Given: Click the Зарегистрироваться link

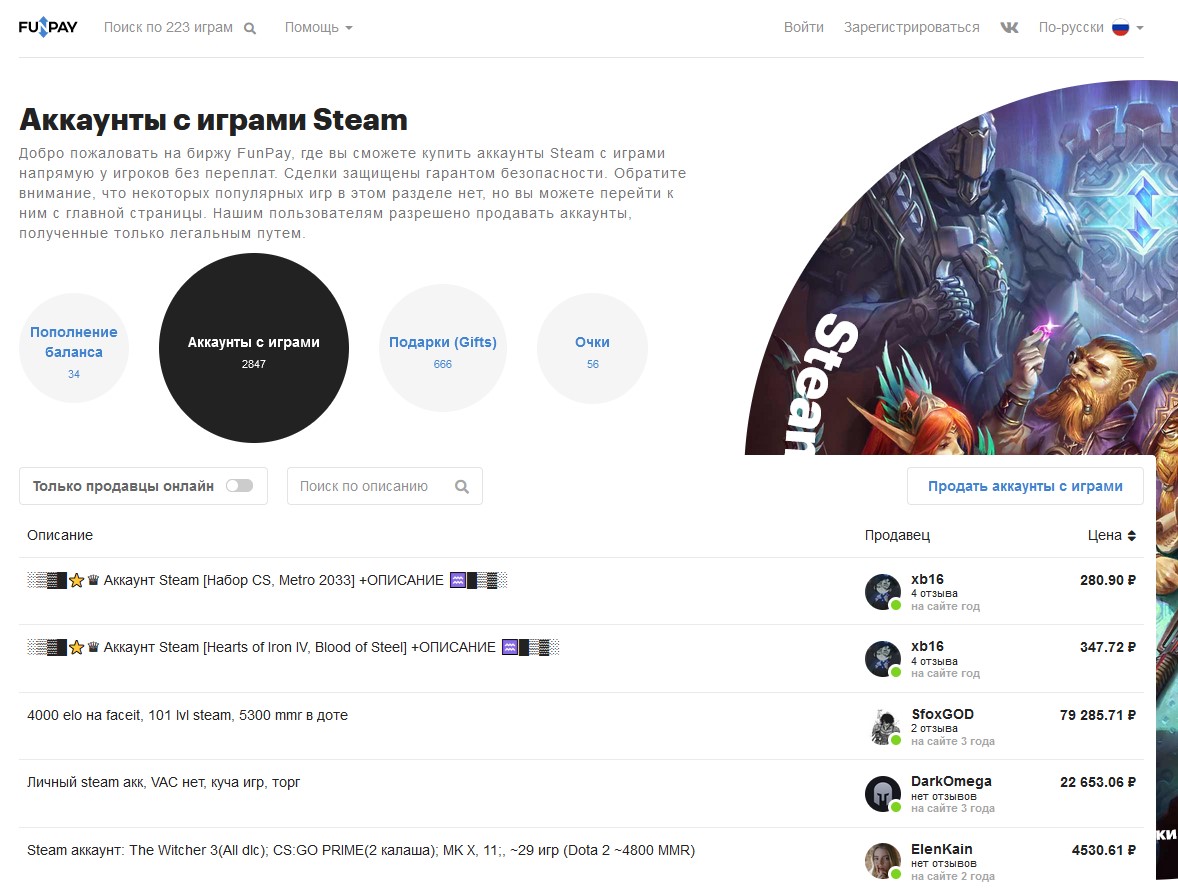Looking at the screenshot, I should pyautogui.click(x=911, y=28).
